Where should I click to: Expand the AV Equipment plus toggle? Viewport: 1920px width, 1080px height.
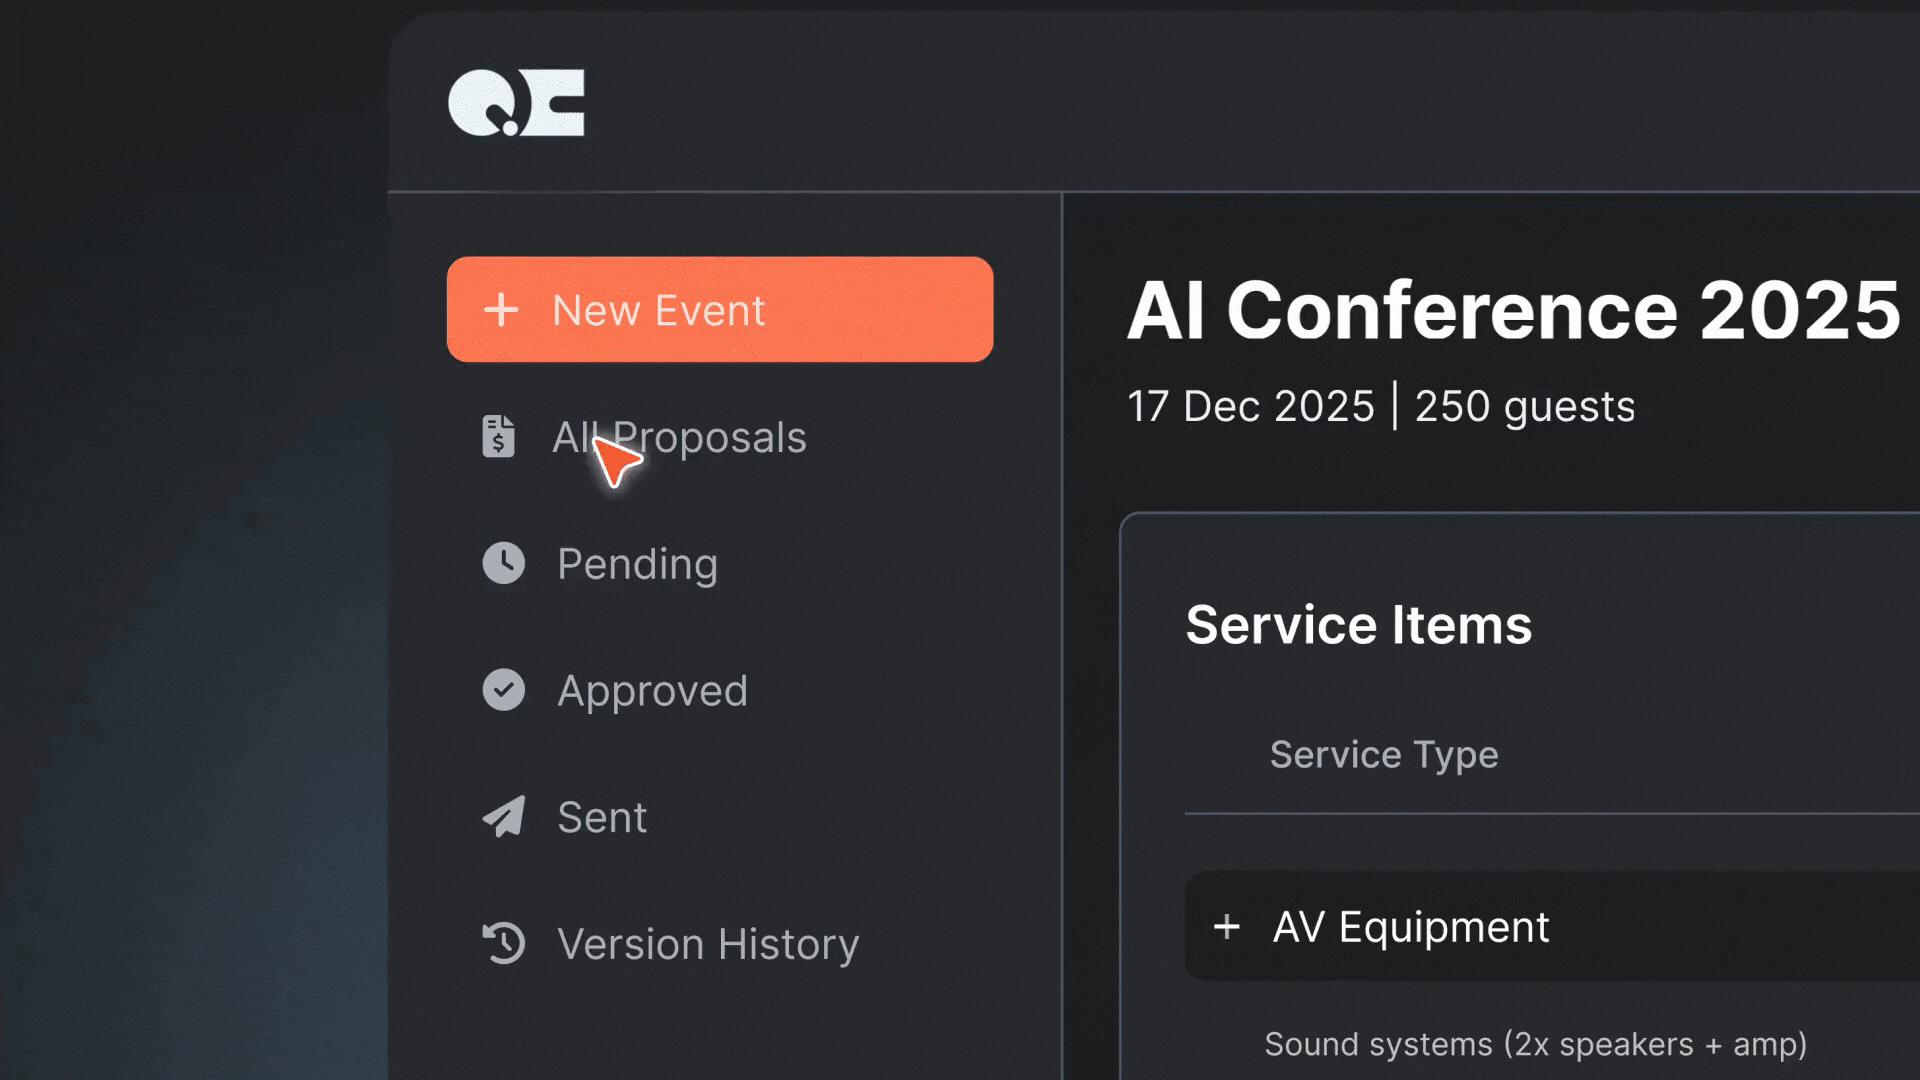pos(1227,927)
